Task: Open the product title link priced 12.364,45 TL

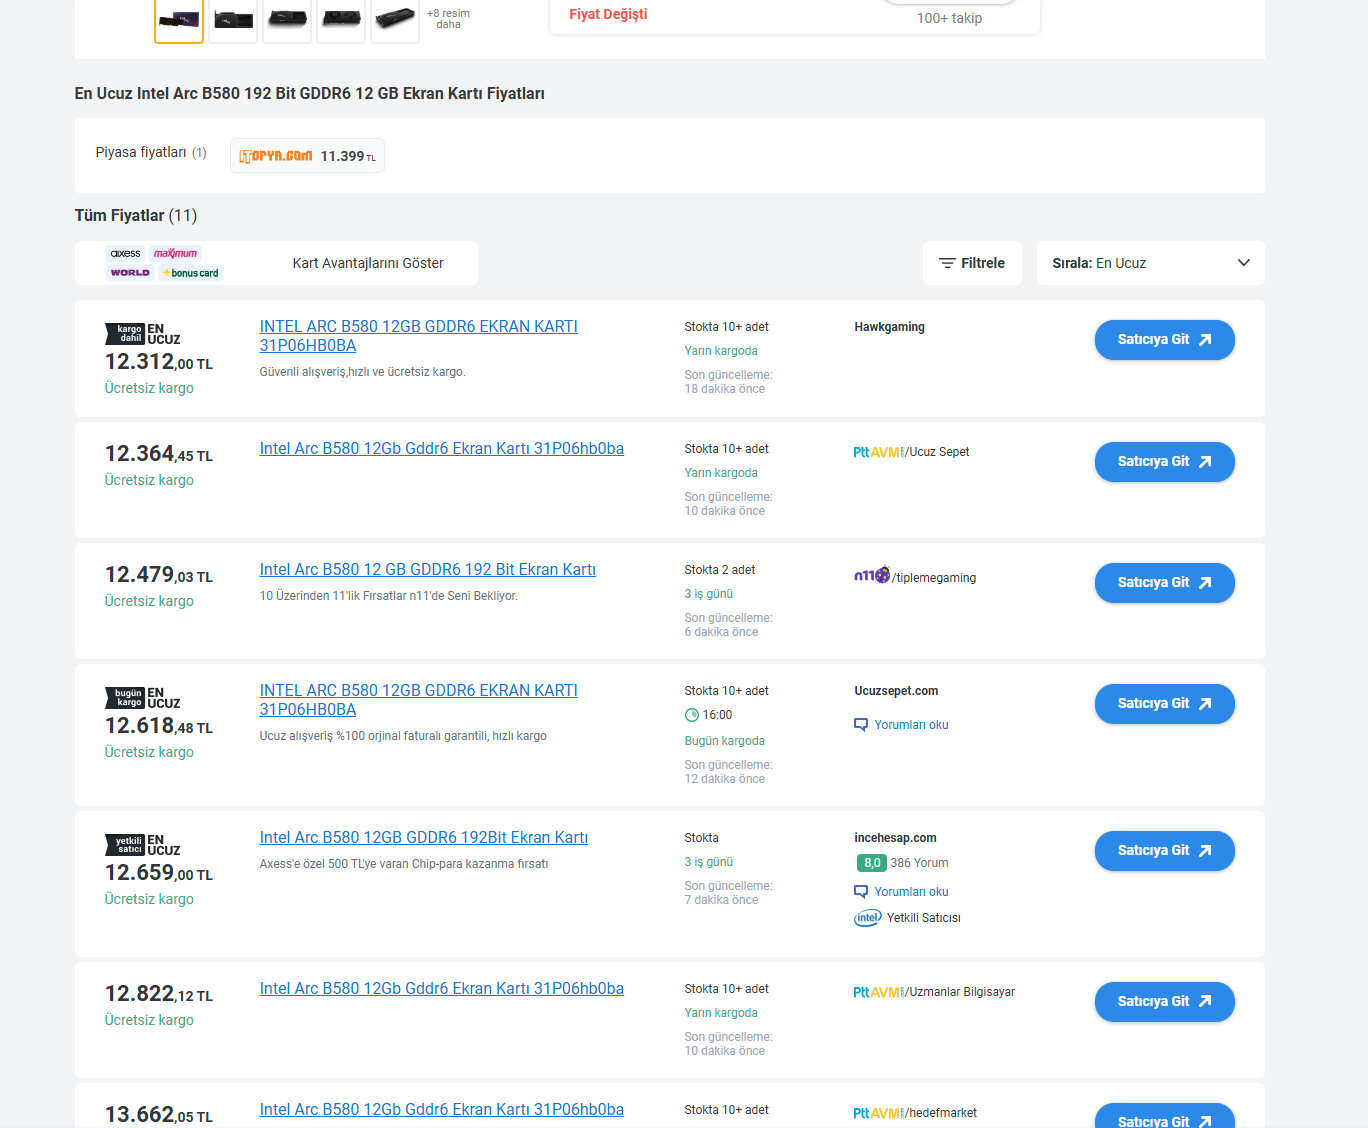Action: point(442,449)
